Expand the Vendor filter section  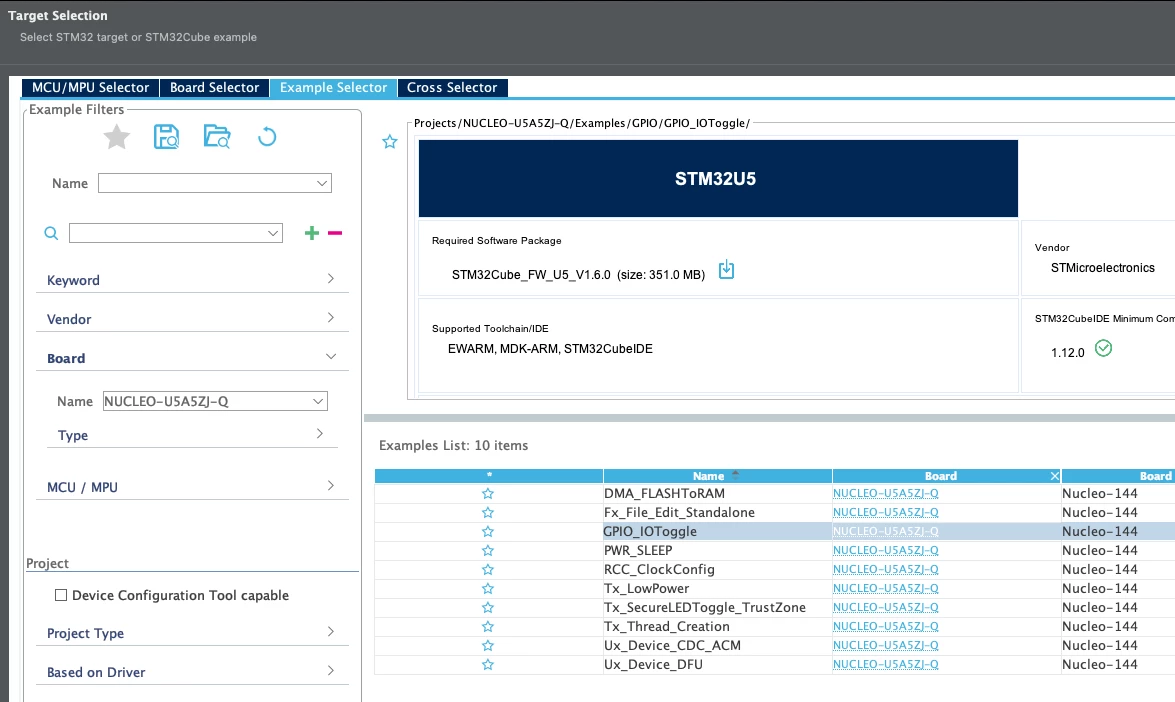tap(192, 318)
